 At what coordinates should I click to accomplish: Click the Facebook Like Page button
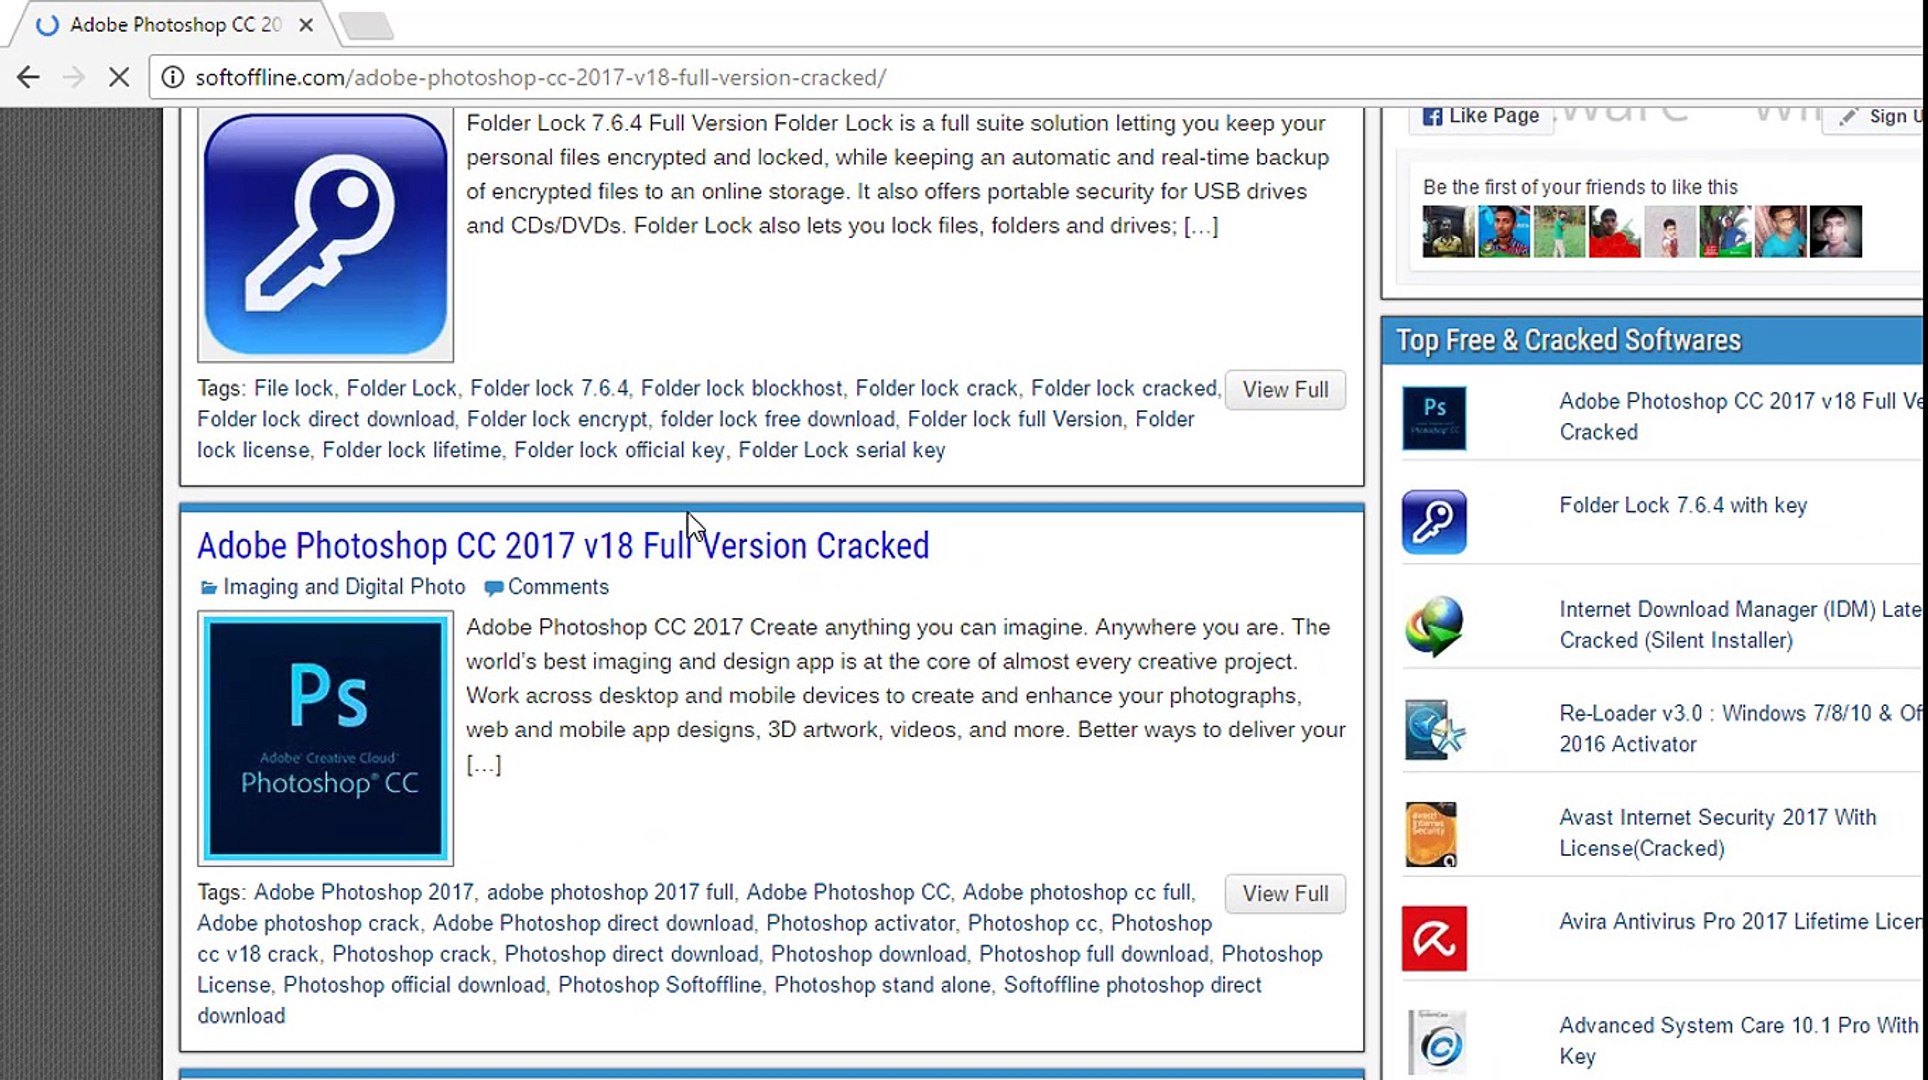point(1481,116)
